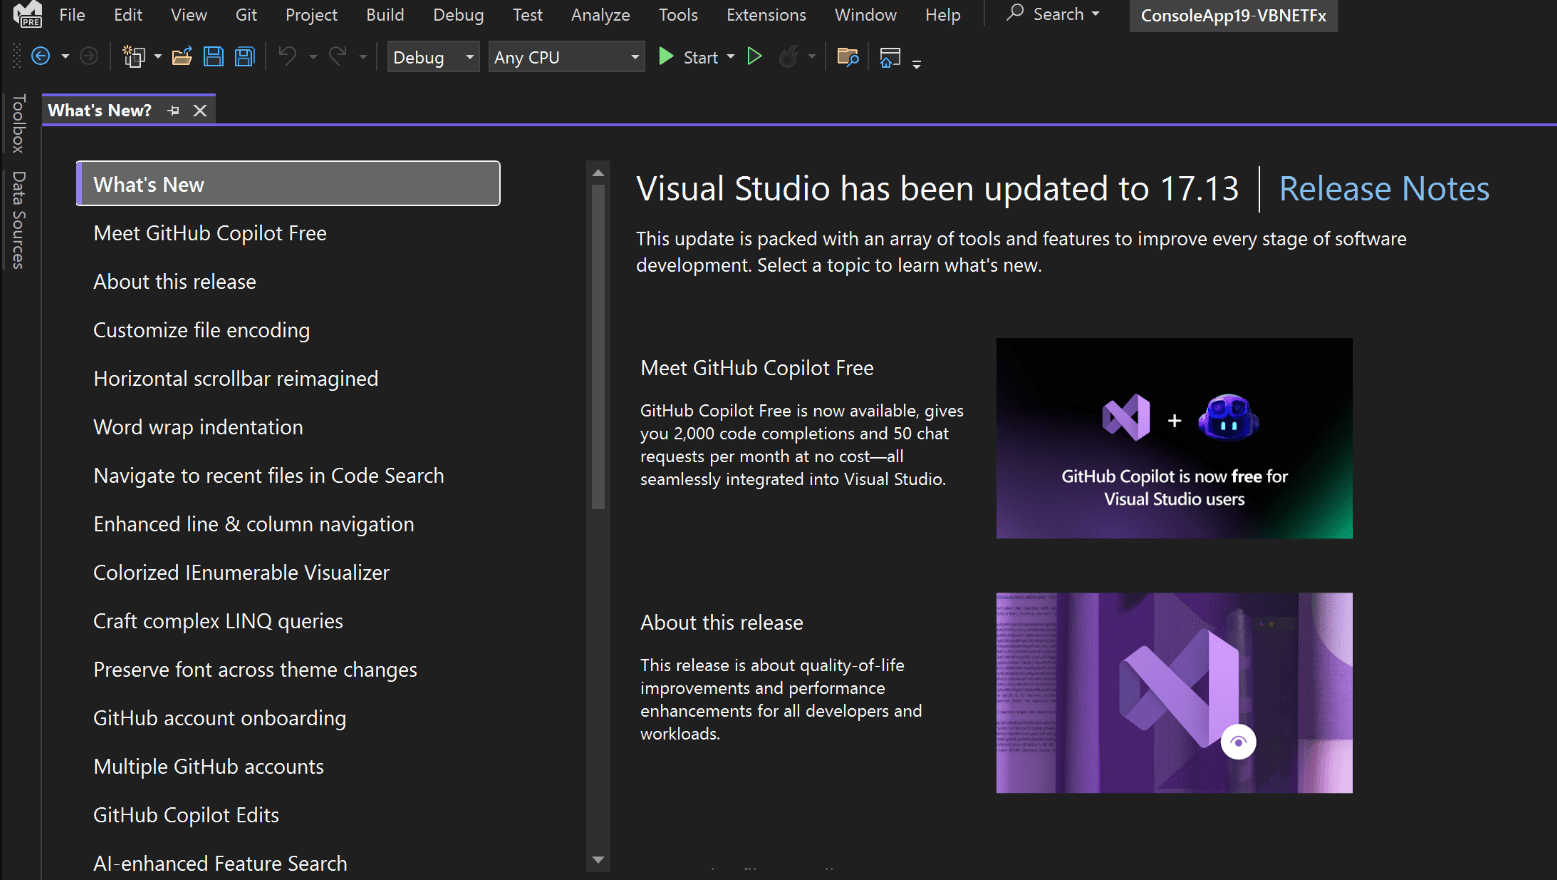Viewport: 1557px width, 880px height.
Task: Open the Release Notes link
Action: click(x=1384, y=189)
